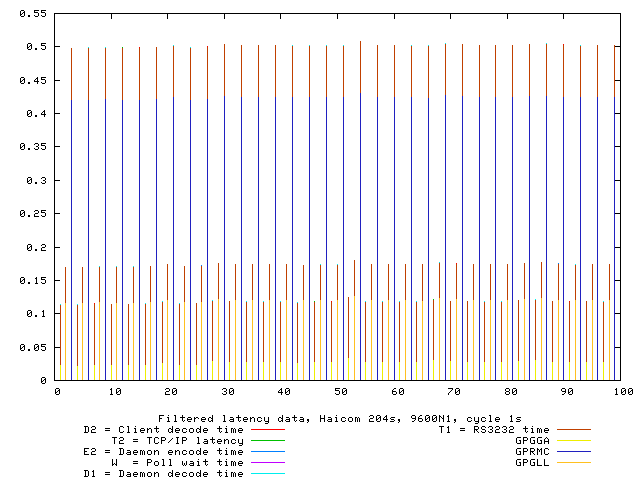Select the 'D2 = Client decode time' legend label
The width and height of the screenshot is (640, 480).
click(x=162, y=429)
